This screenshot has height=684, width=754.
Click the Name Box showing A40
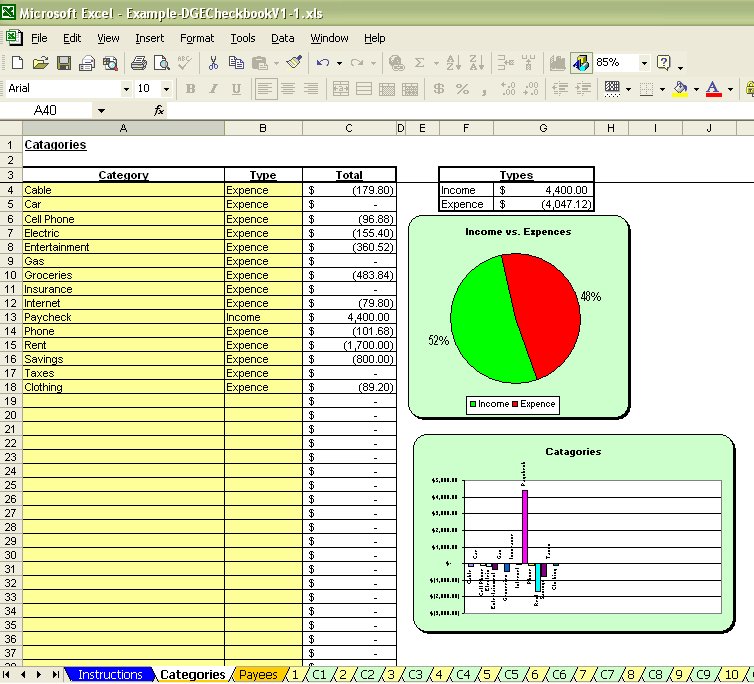[x=47, y=111]
